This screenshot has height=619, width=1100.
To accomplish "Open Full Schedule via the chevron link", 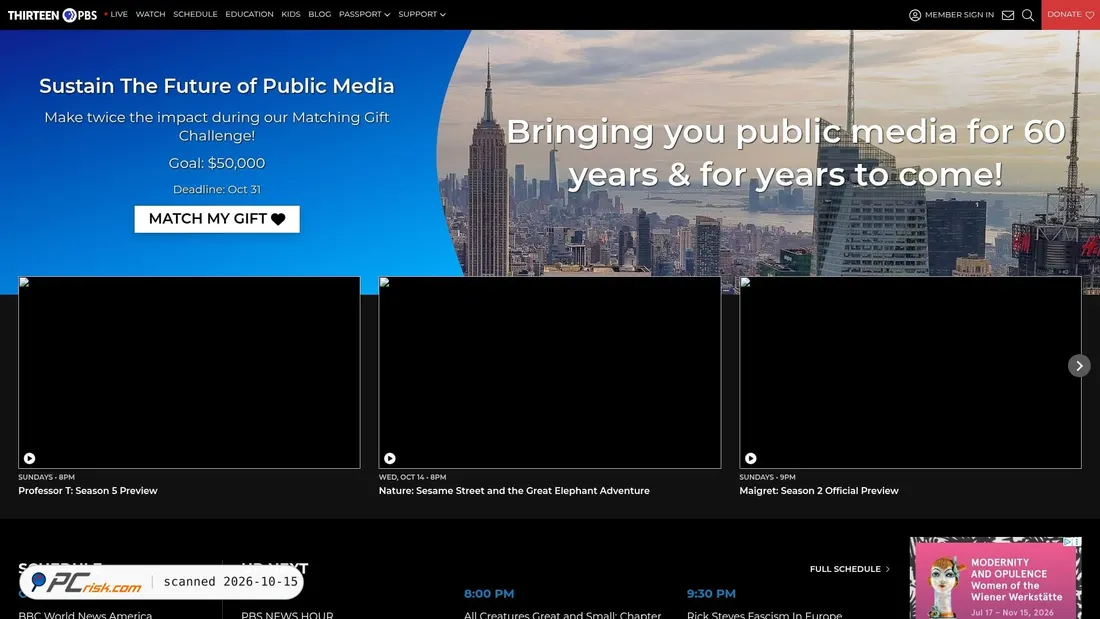I will click(850, 569).
